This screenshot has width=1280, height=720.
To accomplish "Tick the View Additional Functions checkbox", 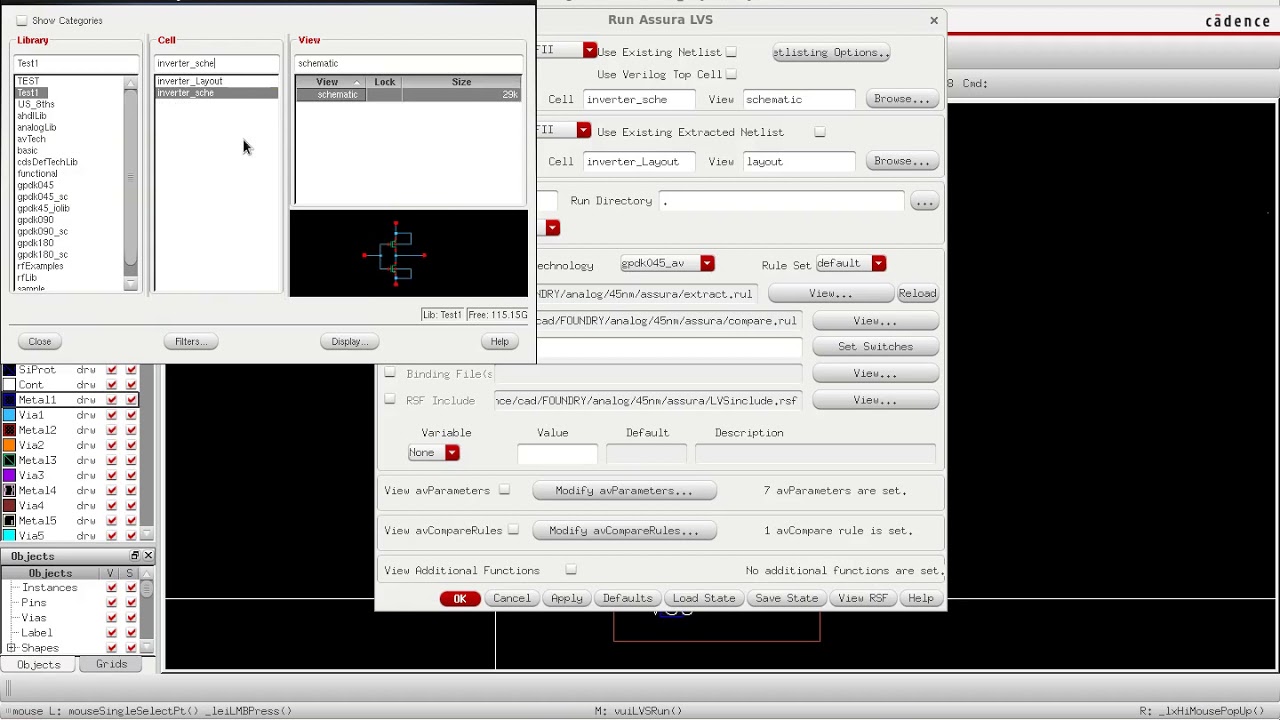I will tap(571, 570).
